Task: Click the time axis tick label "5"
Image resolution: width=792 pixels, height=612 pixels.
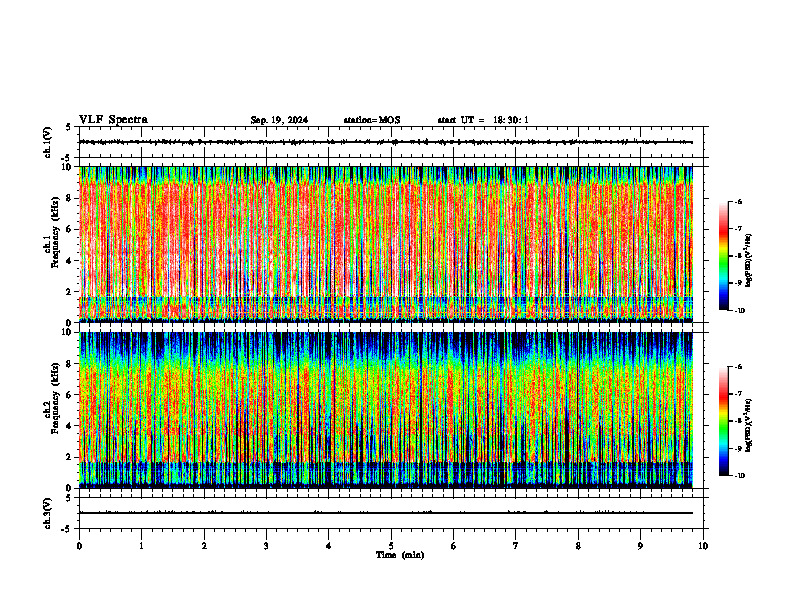Action: 391,546
